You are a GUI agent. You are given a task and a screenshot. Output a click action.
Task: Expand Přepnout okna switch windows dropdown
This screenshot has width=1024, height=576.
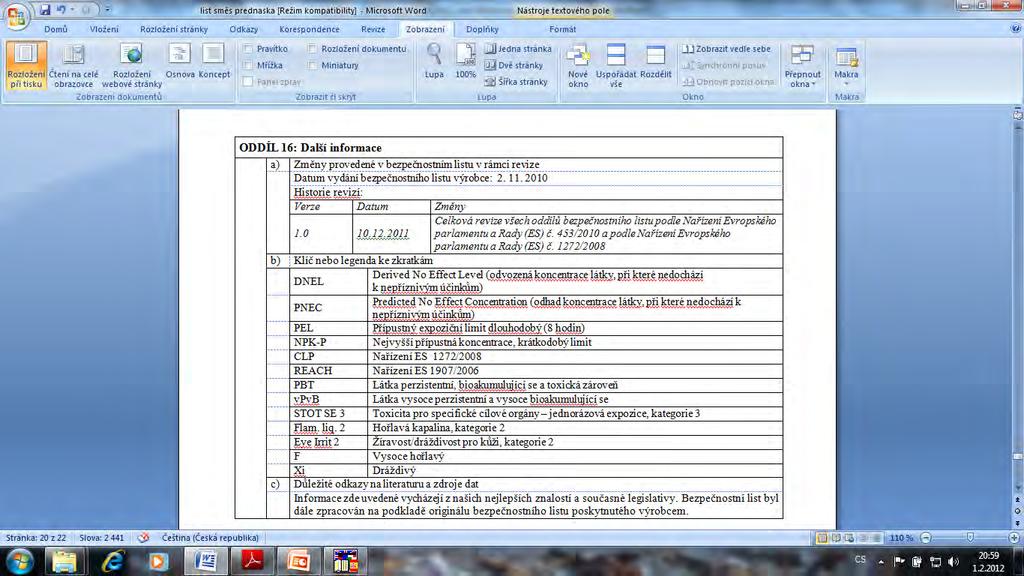tap(802, 65)
